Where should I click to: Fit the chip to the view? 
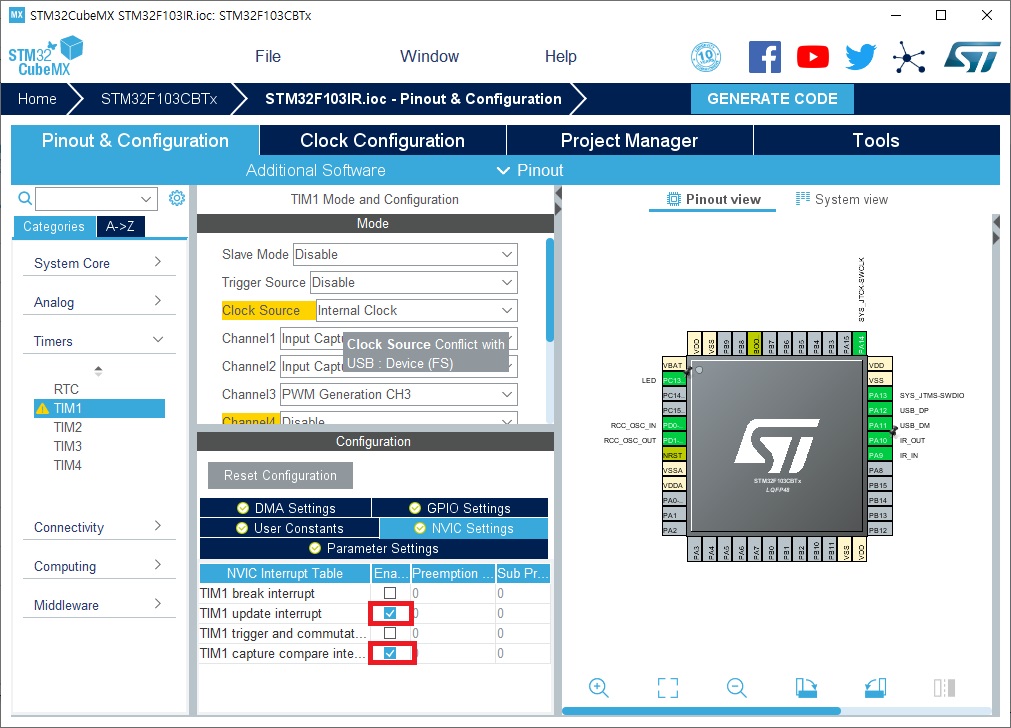click(667, 687)
